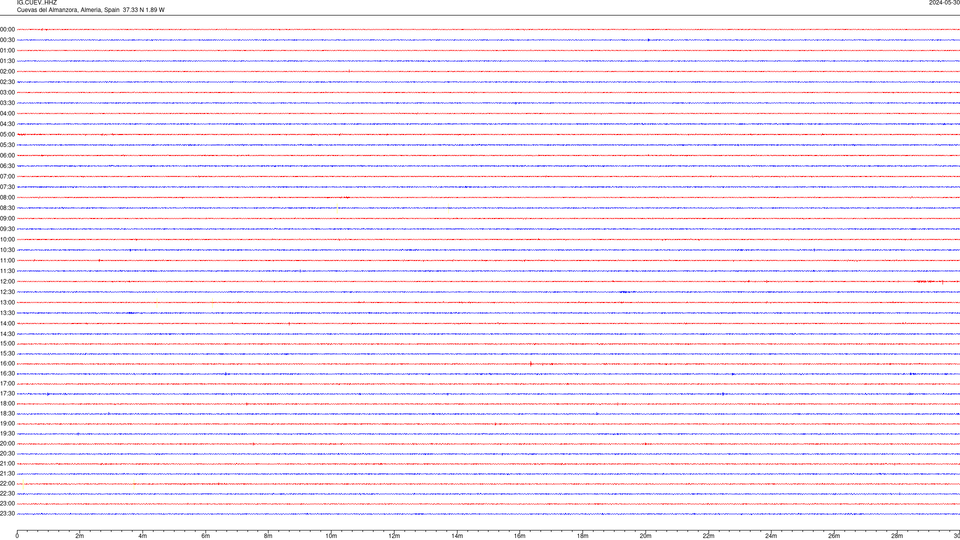Click the 08:30 time label
This screenshot has width=960, height=540.
coord(7,208)
